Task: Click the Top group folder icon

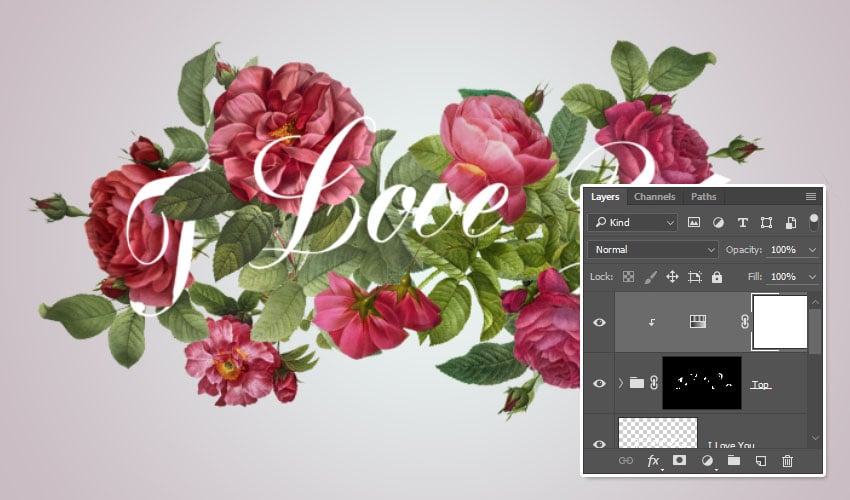Action: click(637, 383)
